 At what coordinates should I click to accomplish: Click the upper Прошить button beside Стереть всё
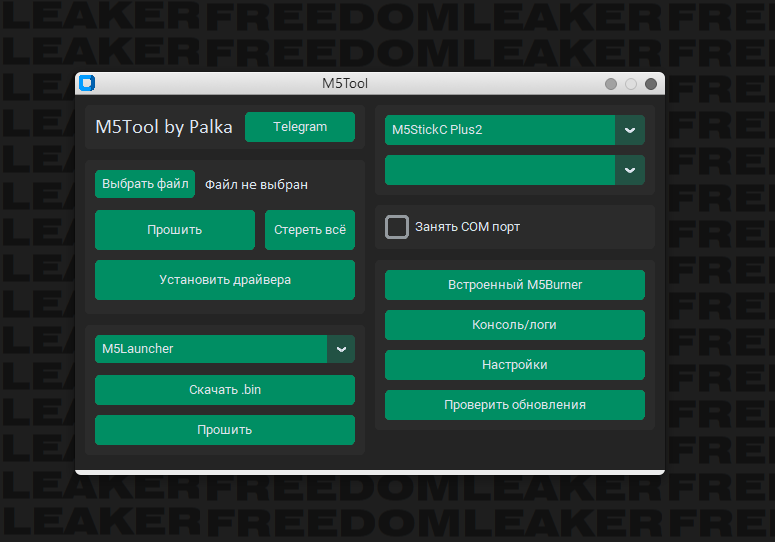175,230
